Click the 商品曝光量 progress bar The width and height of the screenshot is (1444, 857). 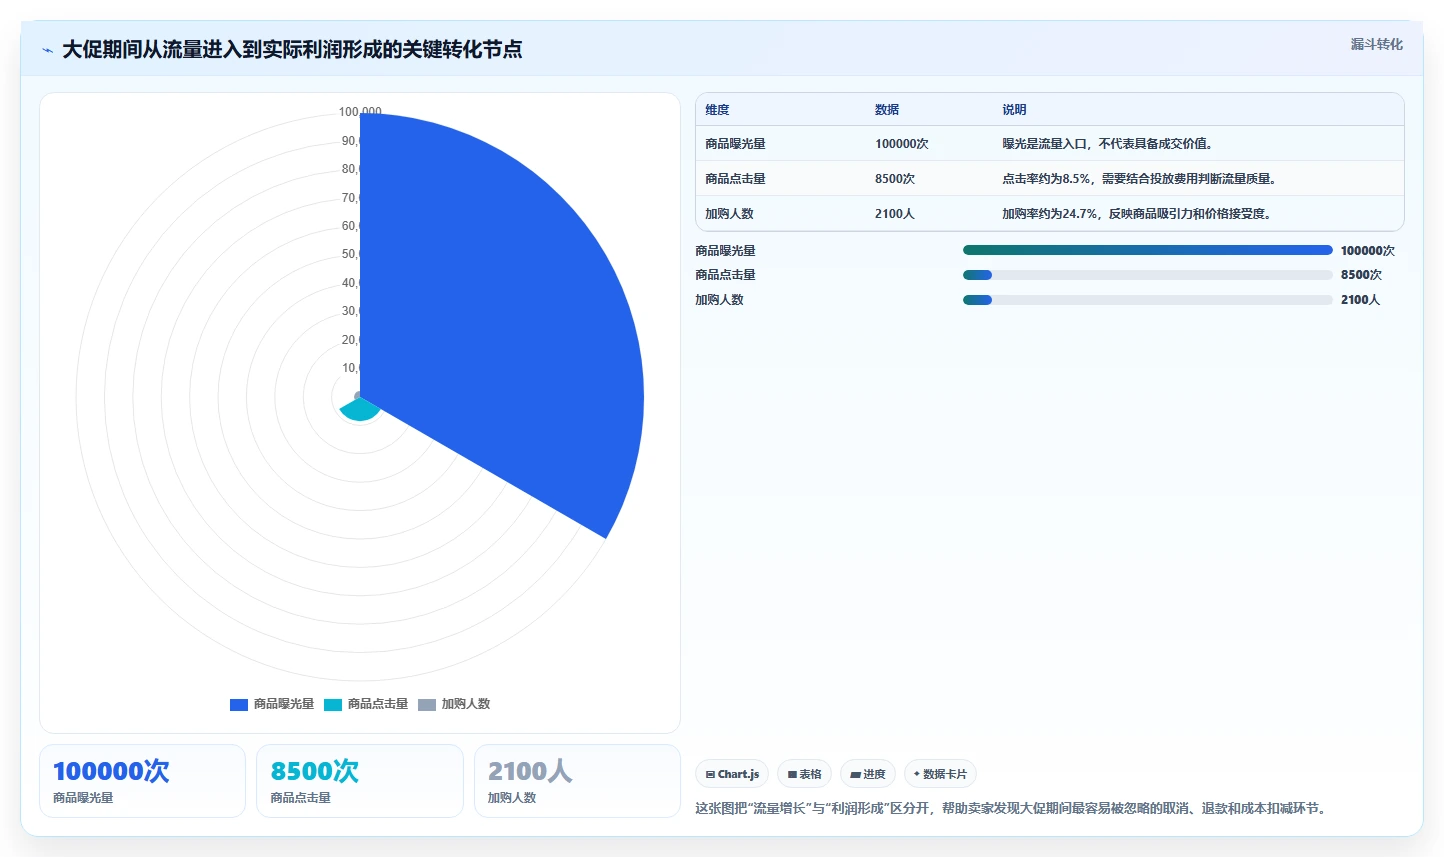click(x=1148, y=250)
